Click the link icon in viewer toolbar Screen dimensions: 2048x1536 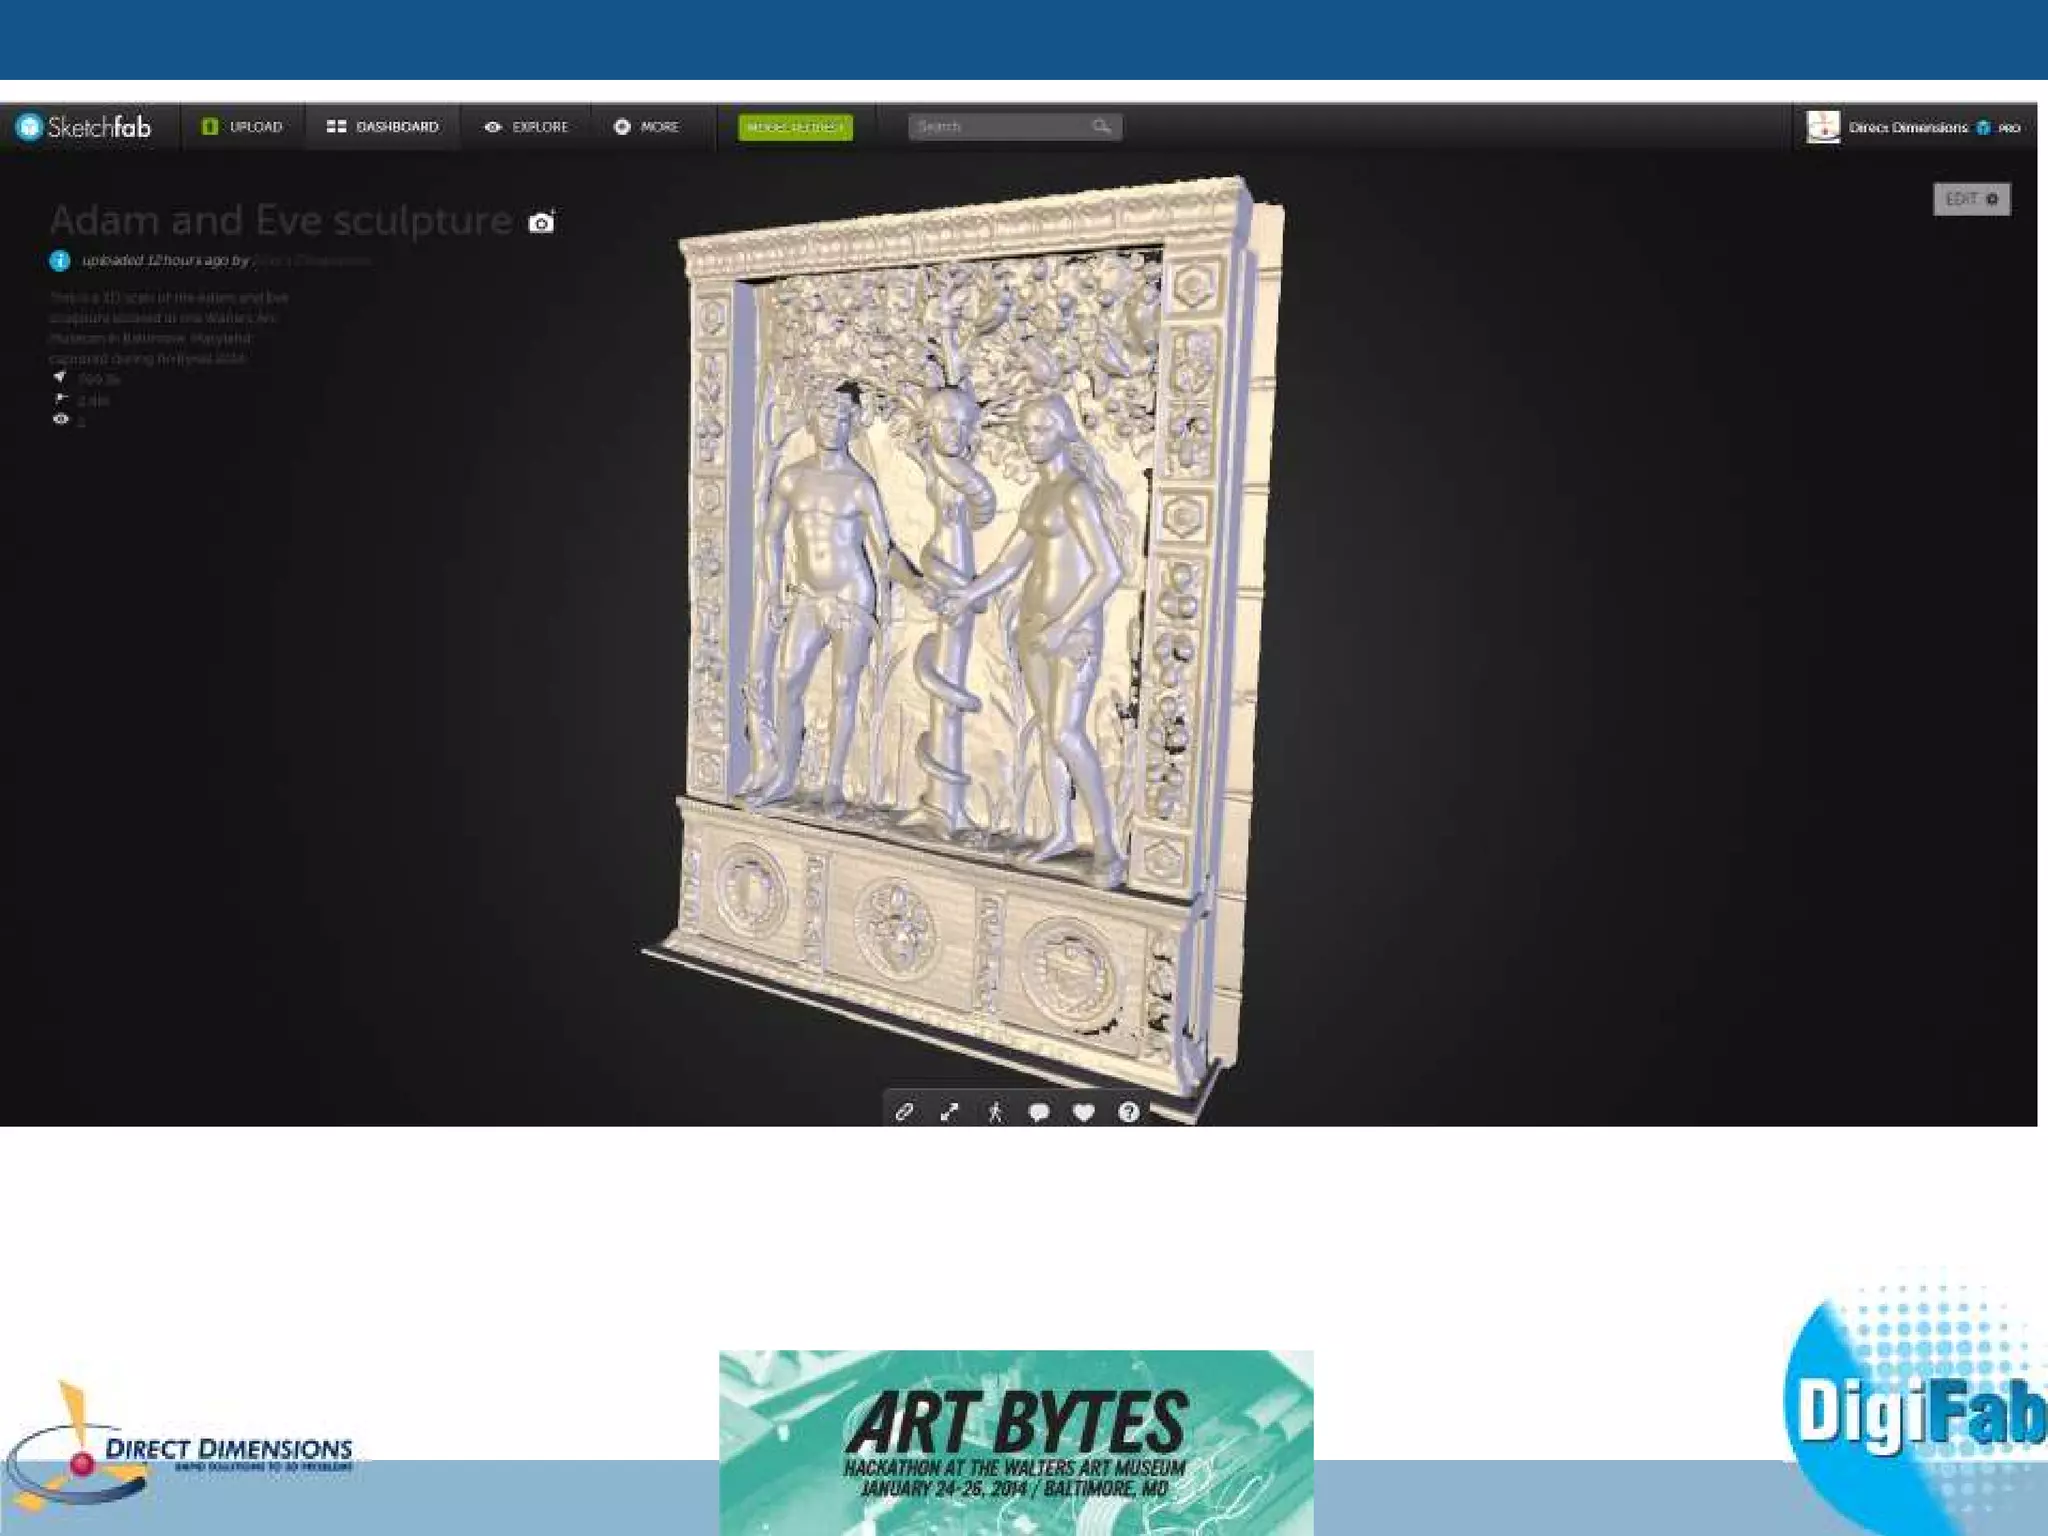tap(904, 1111)
